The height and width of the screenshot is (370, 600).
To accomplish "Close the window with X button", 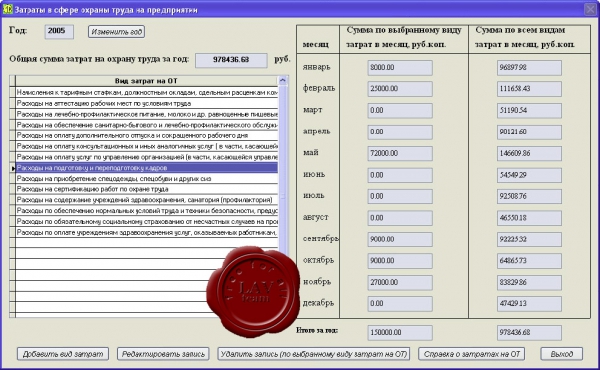I will [x=590, y=9].
